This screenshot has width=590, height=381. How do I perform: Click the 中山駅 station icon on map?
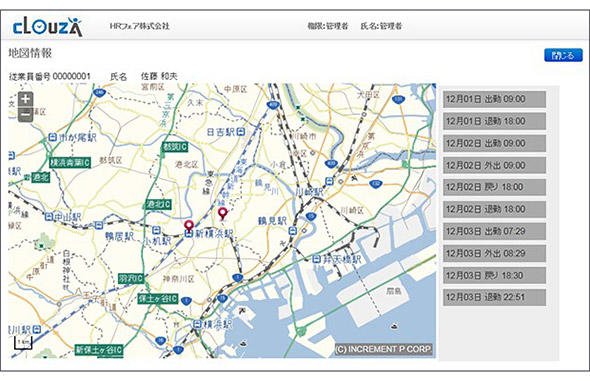click(49, 217)
